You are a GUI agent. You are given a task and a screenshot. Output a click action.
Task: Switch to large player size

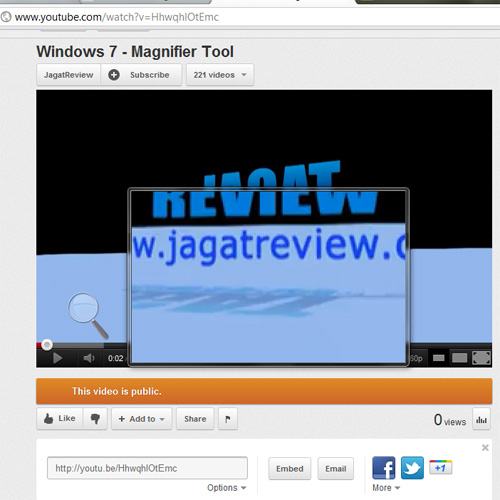(459, 358)
